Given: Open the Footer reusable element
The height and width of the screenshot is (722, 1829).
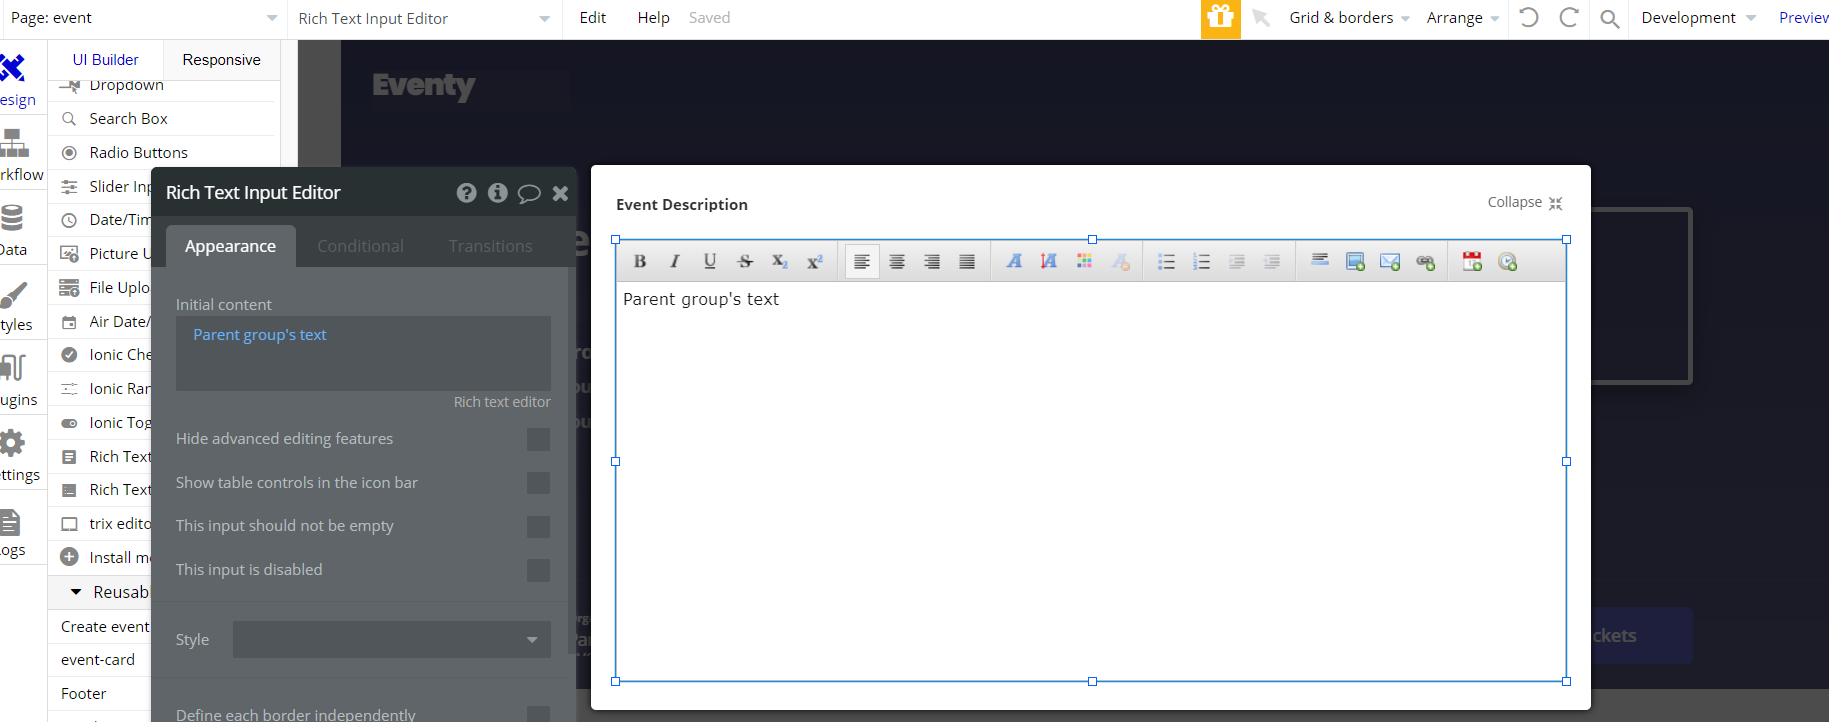Looking at the screenshot, I should point(84,694).
